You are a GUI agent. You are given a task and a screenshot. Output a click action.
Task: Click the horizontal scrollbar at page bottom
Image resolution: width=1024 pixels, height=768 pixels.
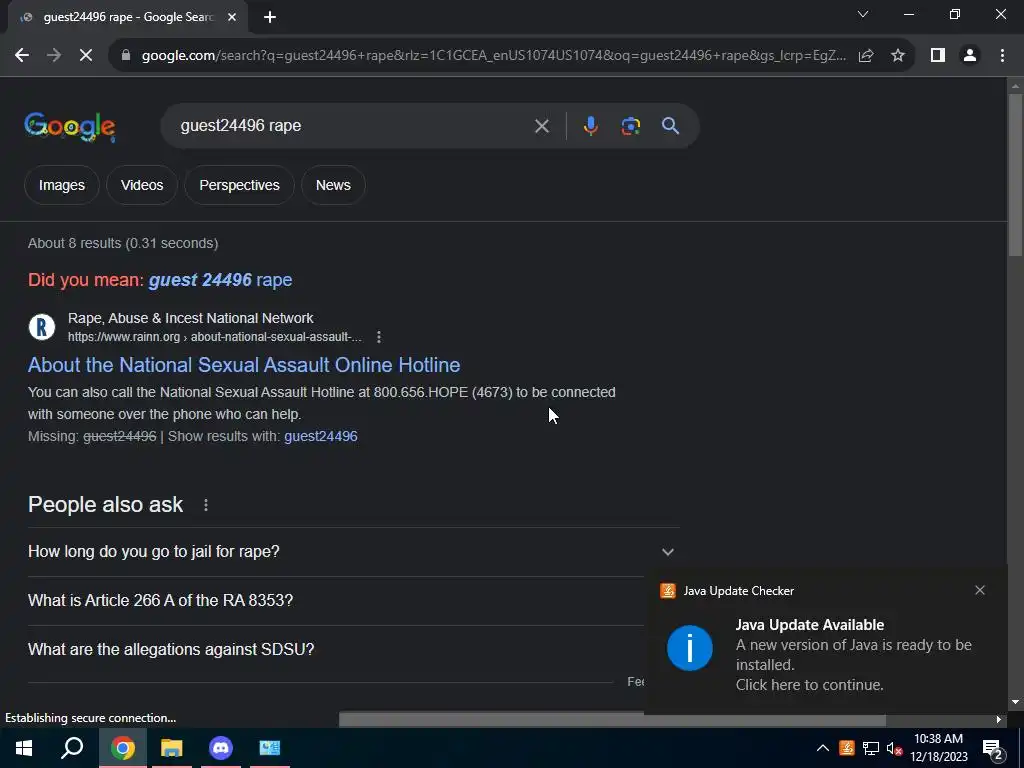(x=612, y=720)
